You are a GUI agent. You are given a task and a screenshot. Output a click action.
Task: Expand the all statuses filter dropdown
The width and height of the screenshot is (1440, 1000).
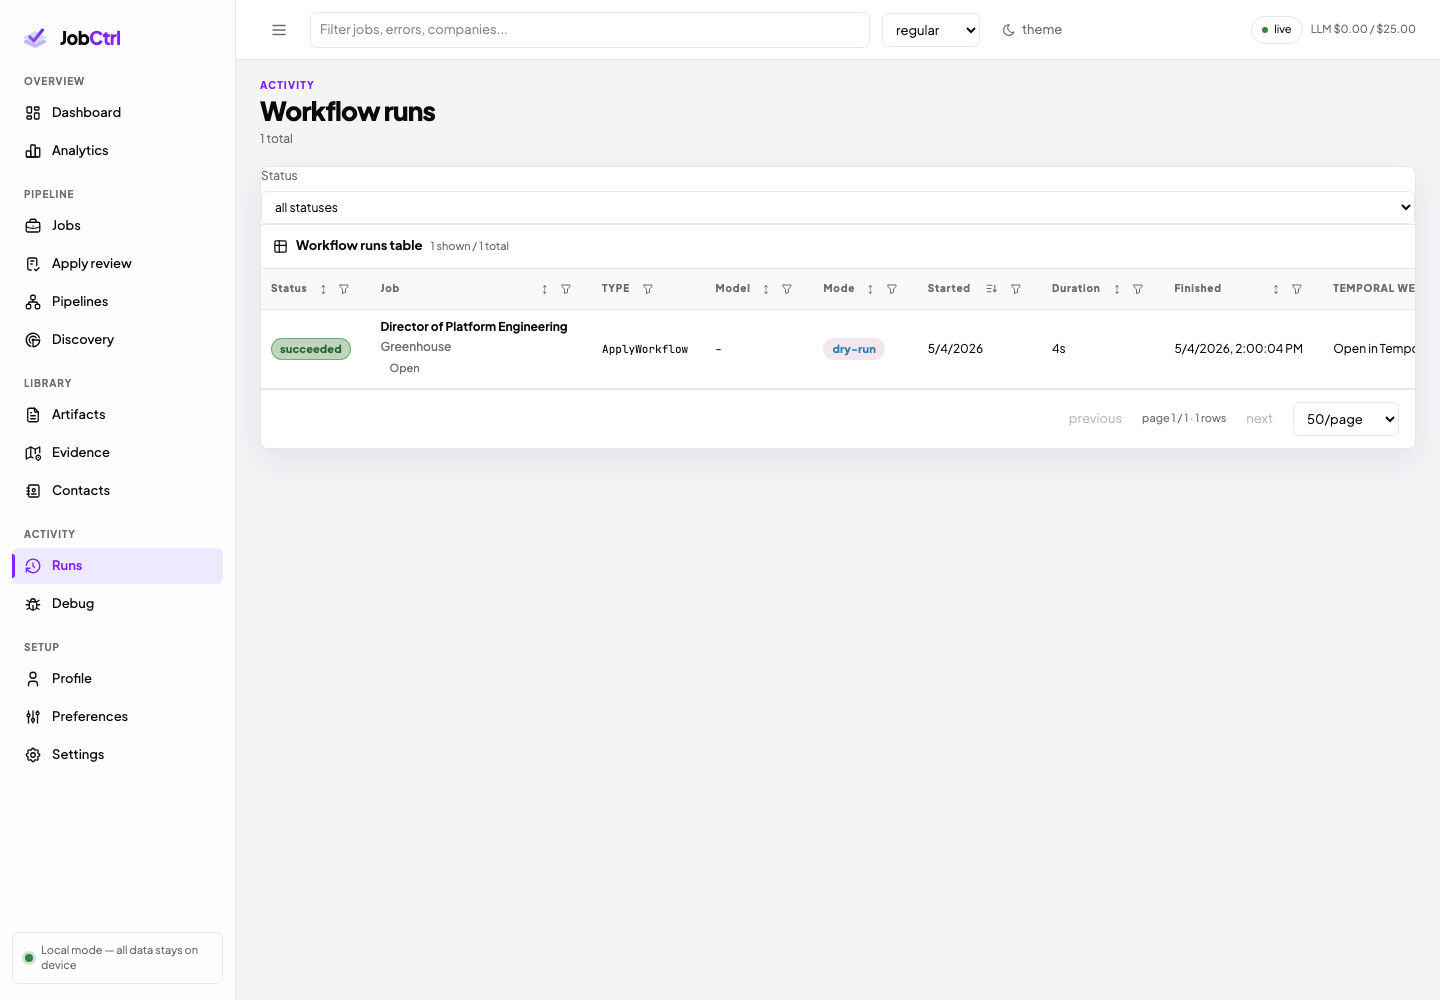coord(838,208)
